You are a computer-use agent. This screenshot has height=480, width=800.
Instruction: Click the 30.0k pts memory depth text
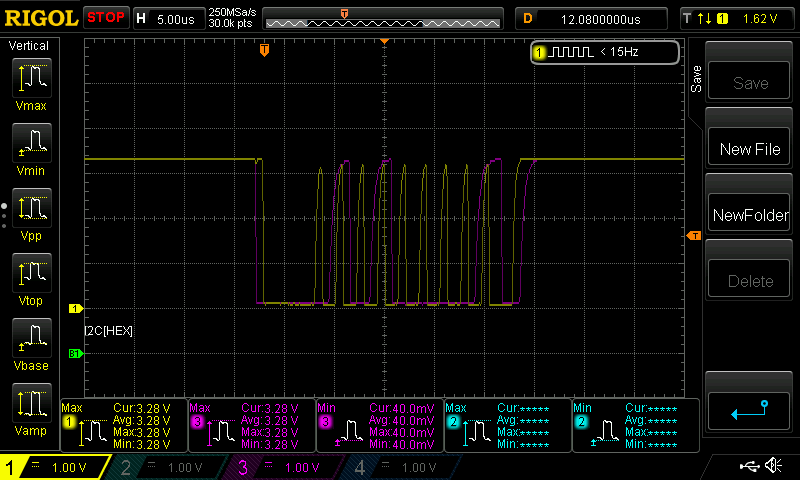pos(230,23)
